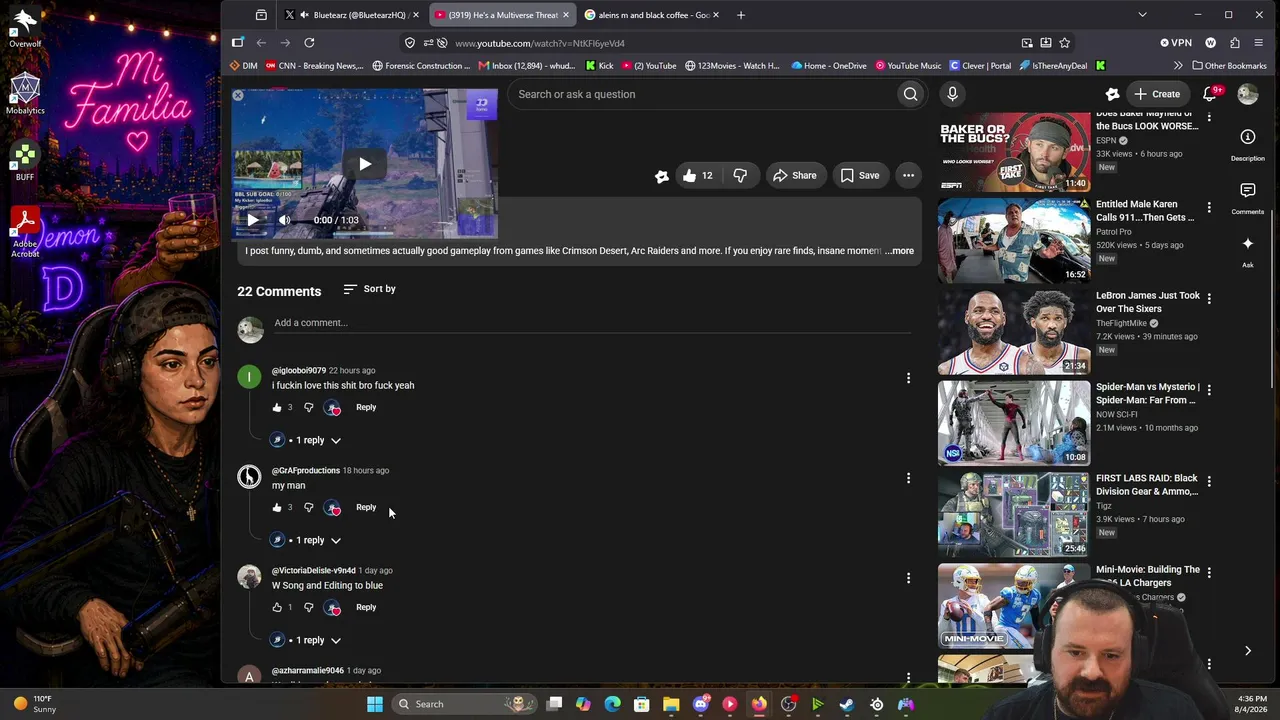Dislike the current video
The height and width of the screenshot is (720, 1280).
coord(740,175)
